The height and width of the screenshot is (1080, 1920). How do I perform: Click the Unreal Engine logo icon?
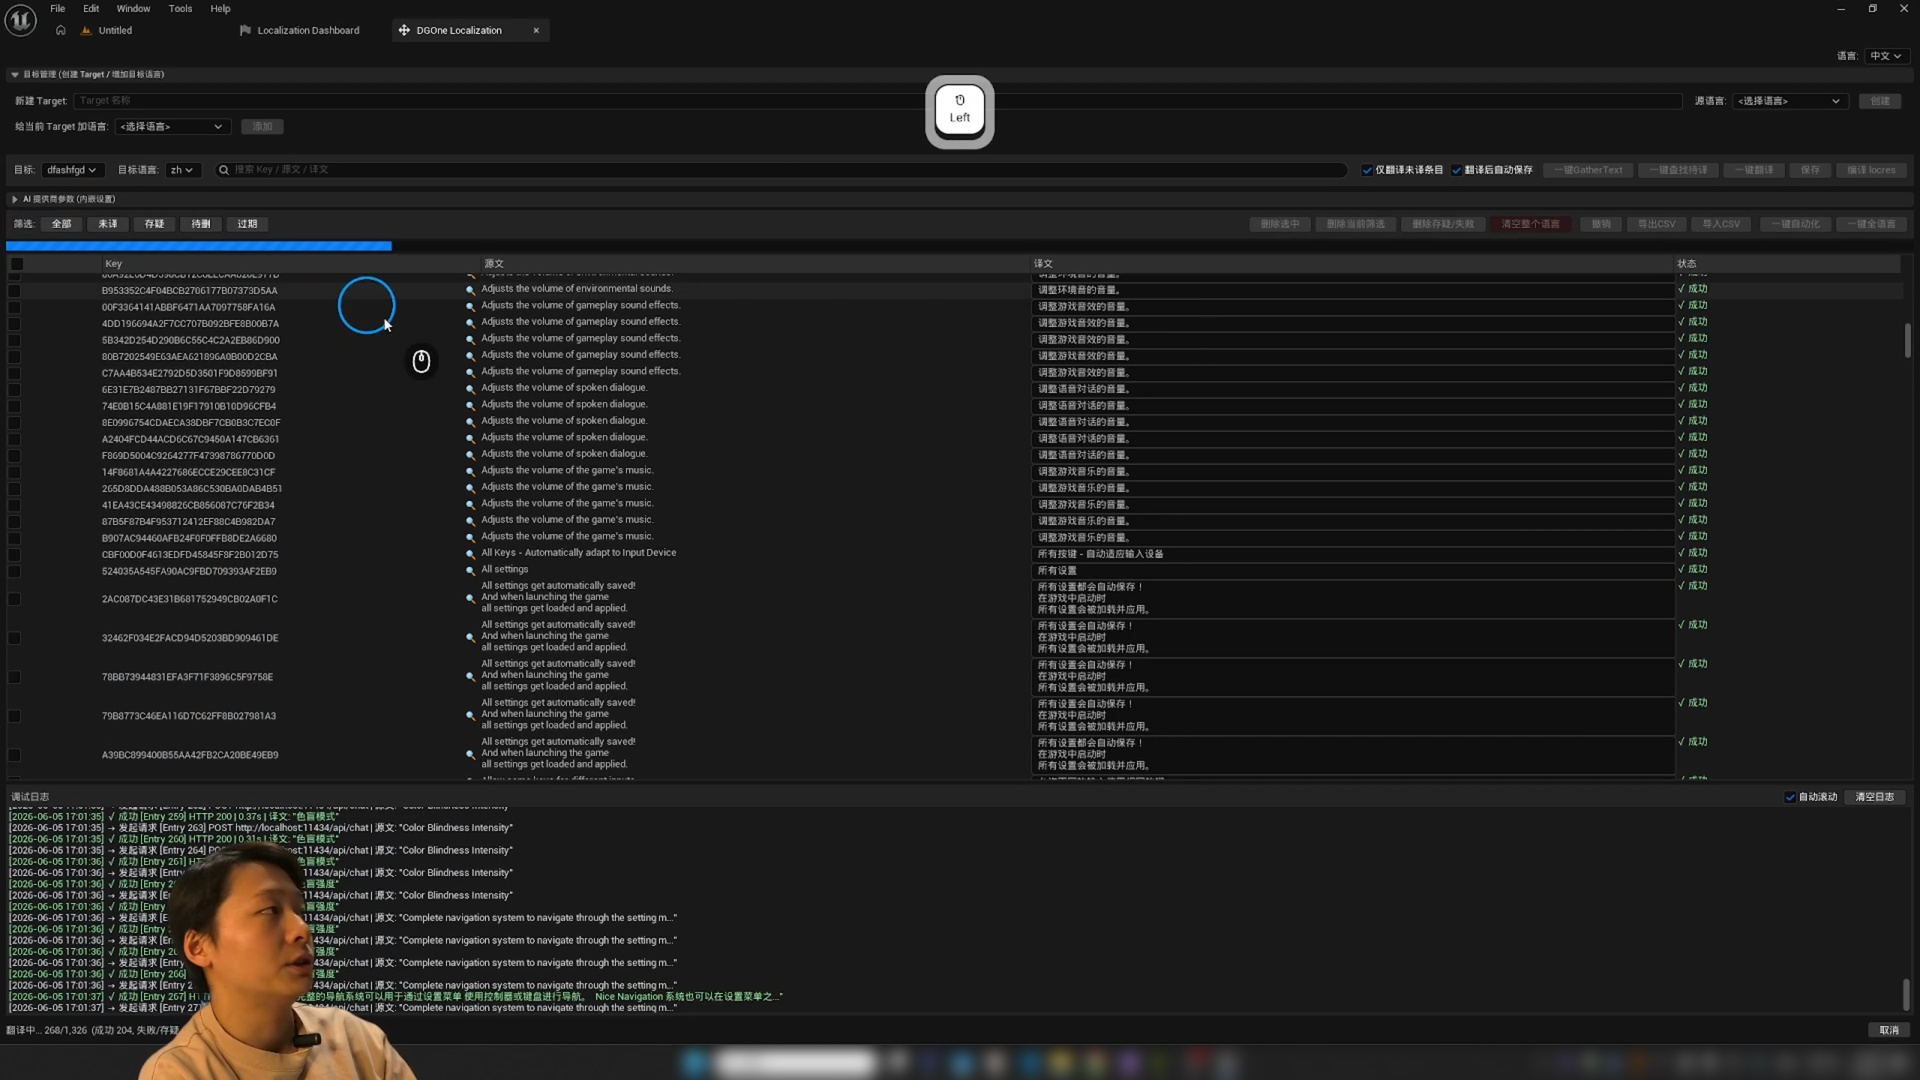pos(20,20)
